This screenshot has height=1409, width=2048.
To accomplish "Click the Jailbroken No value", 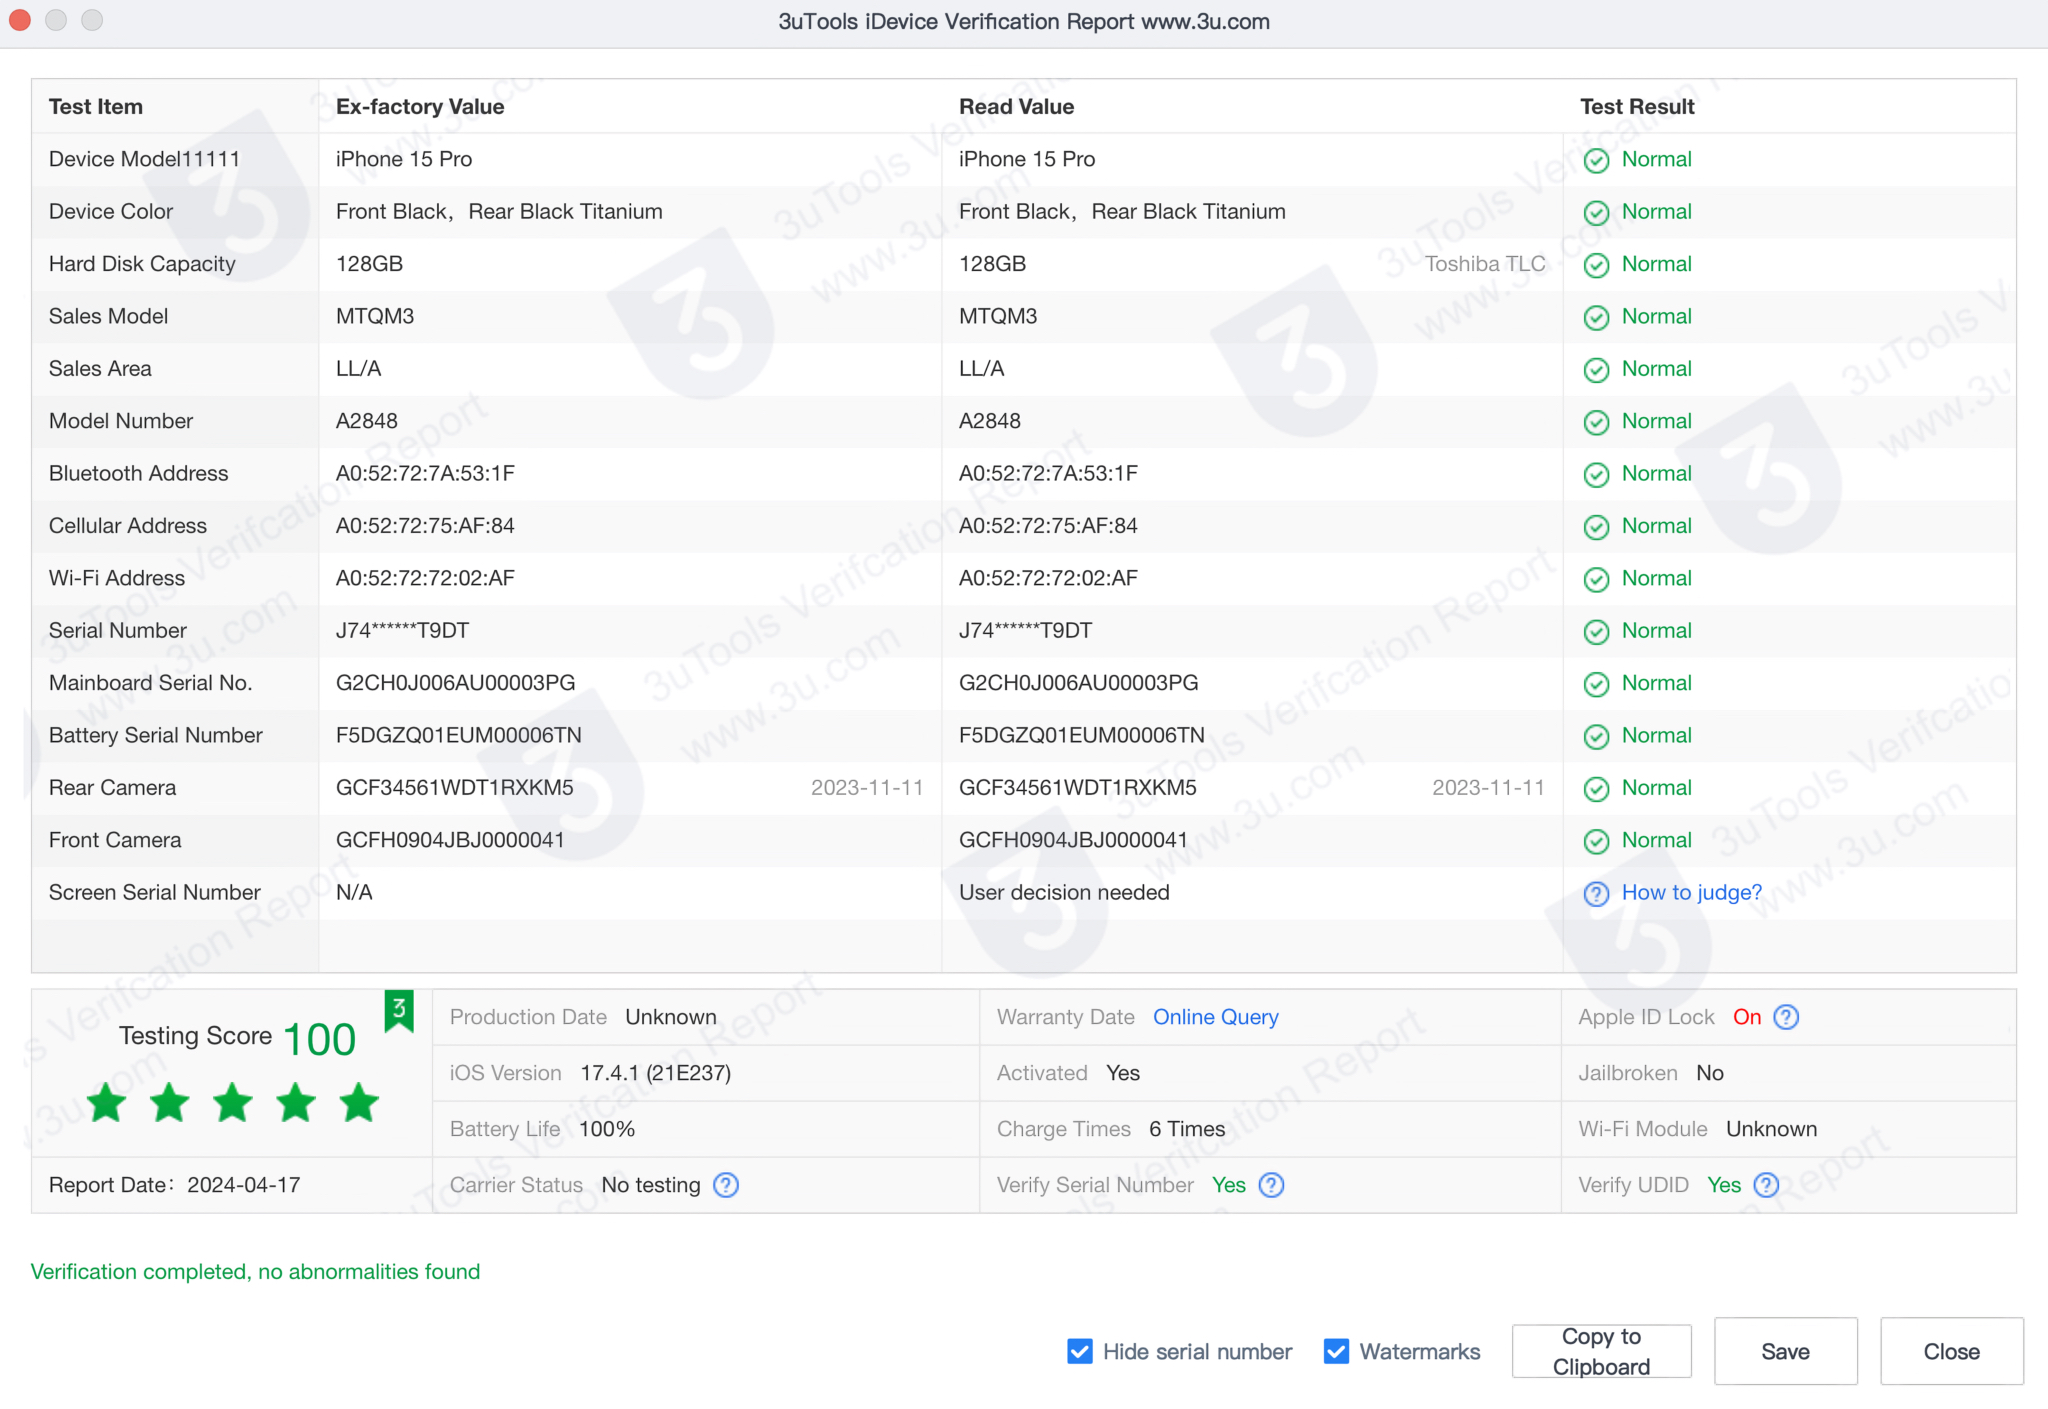I will coord(1710,1073).
